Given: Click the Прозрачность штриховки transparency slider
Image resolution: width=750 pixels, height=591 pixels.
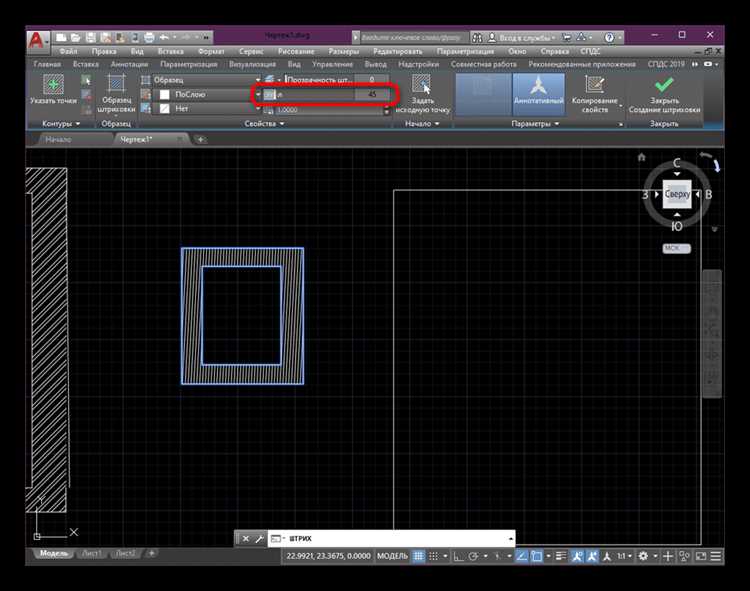Looking at the screenshot, I should pos(320,80).
